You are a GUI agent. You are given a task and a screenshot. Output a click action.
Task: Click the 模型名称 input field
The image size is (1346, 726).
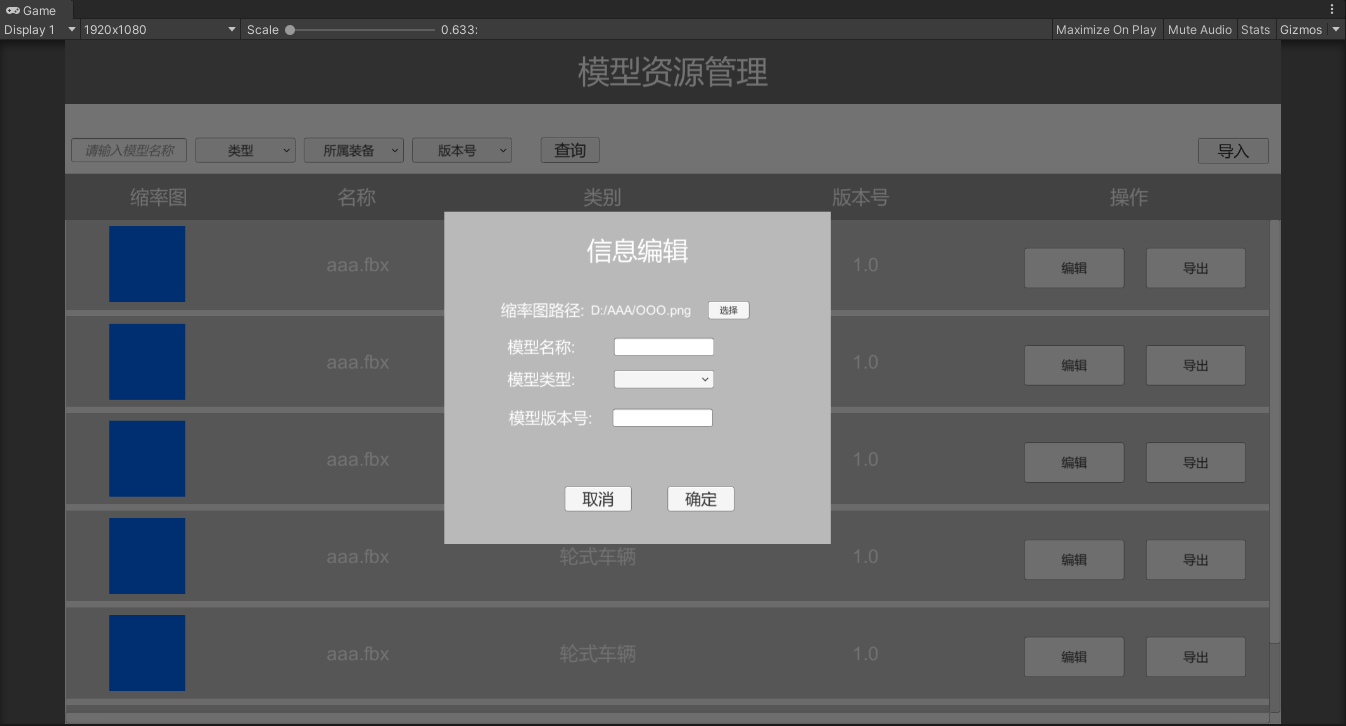663,347
